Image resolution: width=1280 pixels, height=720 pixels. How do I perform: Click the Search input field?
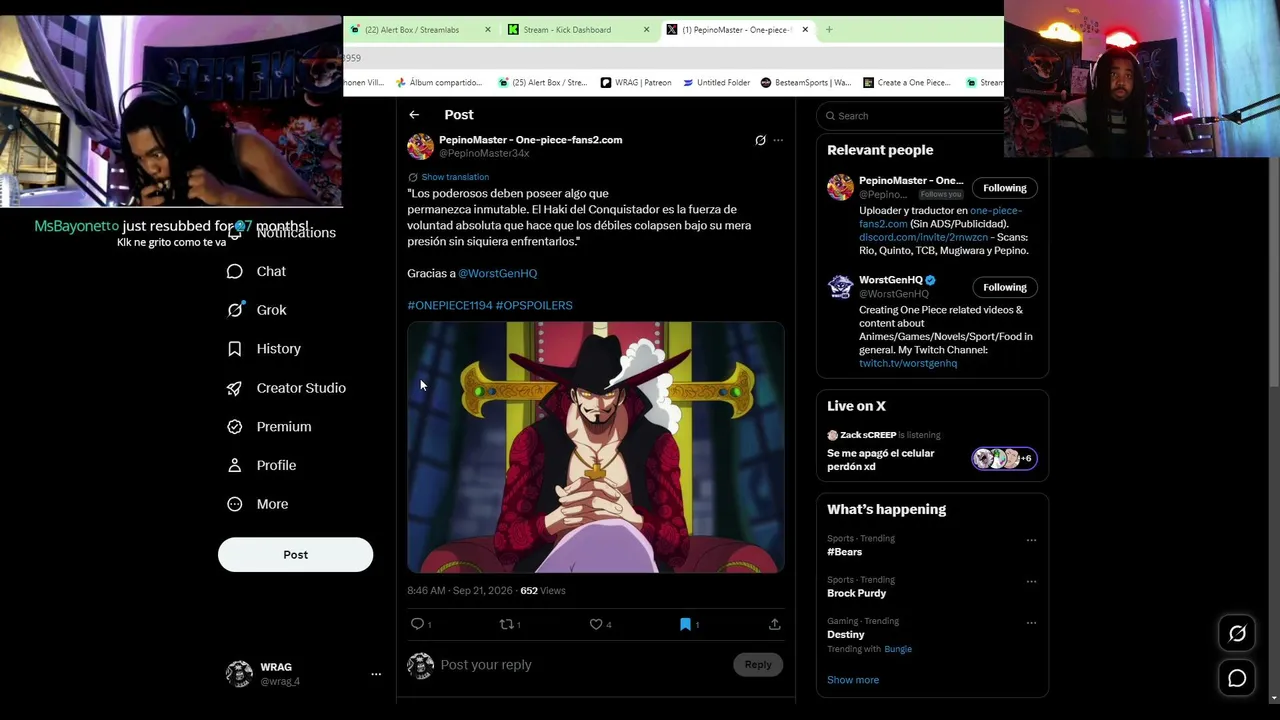coord(912,116)
